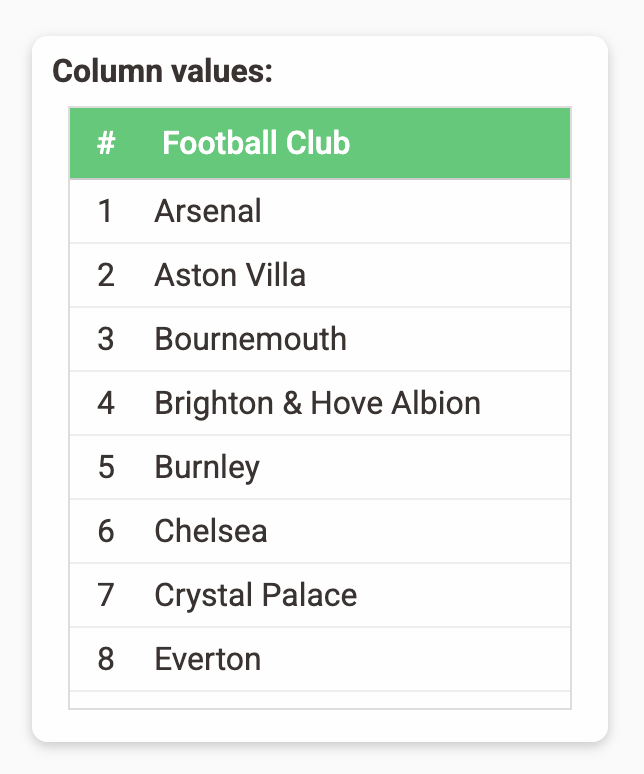The width and height of the screenshot is (644, 774).
Task: Select the Burnley row
Action: [x=320, y=467]
